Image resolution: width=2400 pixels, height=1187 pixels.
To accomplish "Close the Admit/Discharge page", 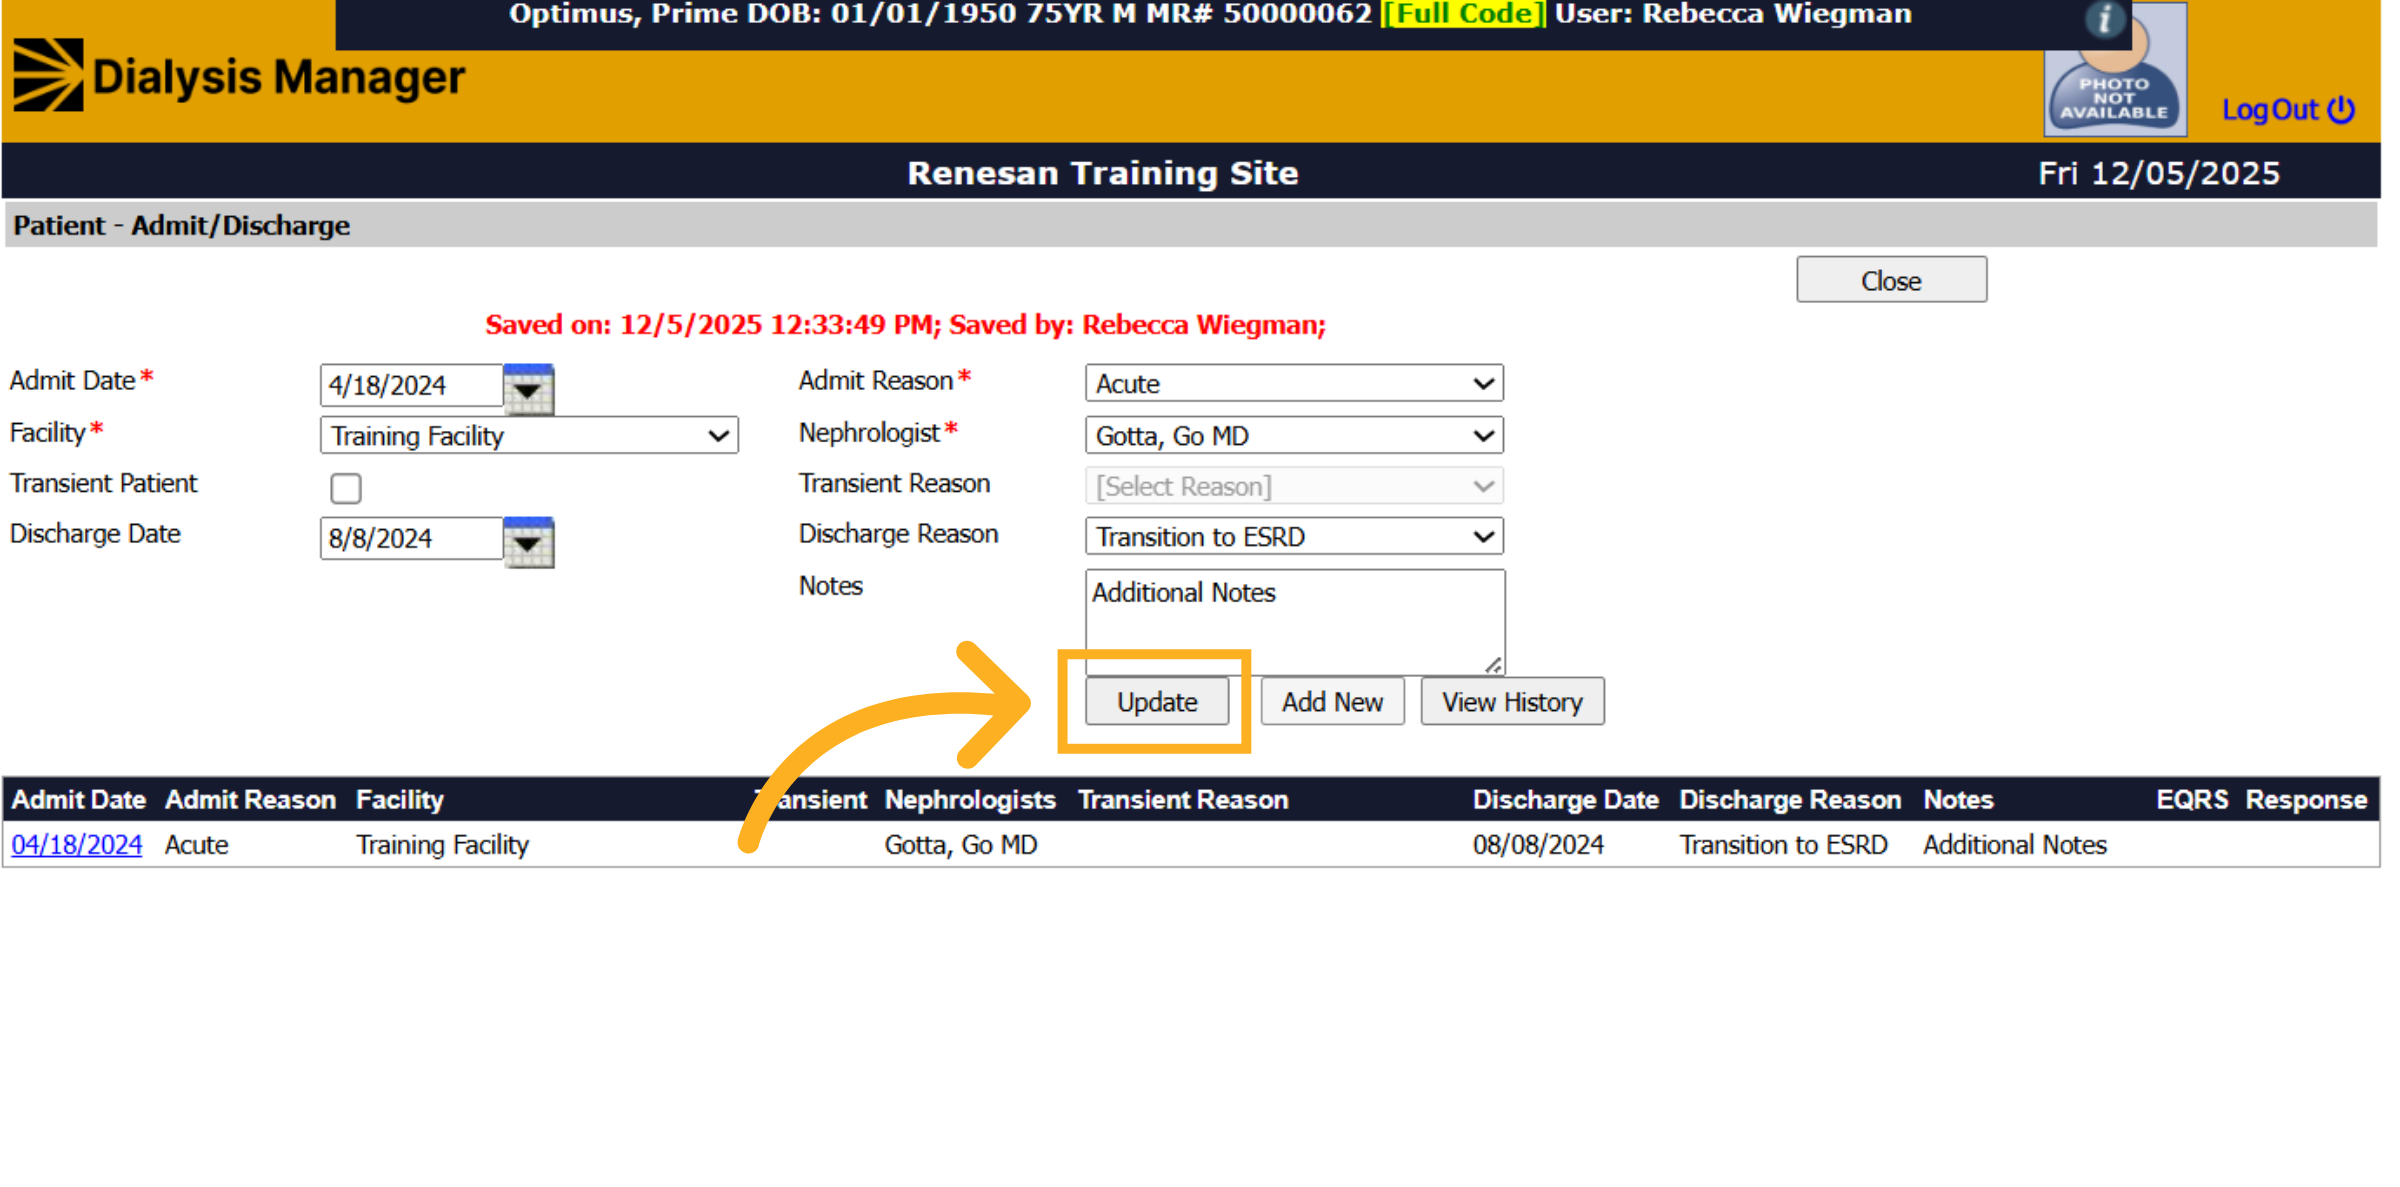I will (x=1891, y=280).
